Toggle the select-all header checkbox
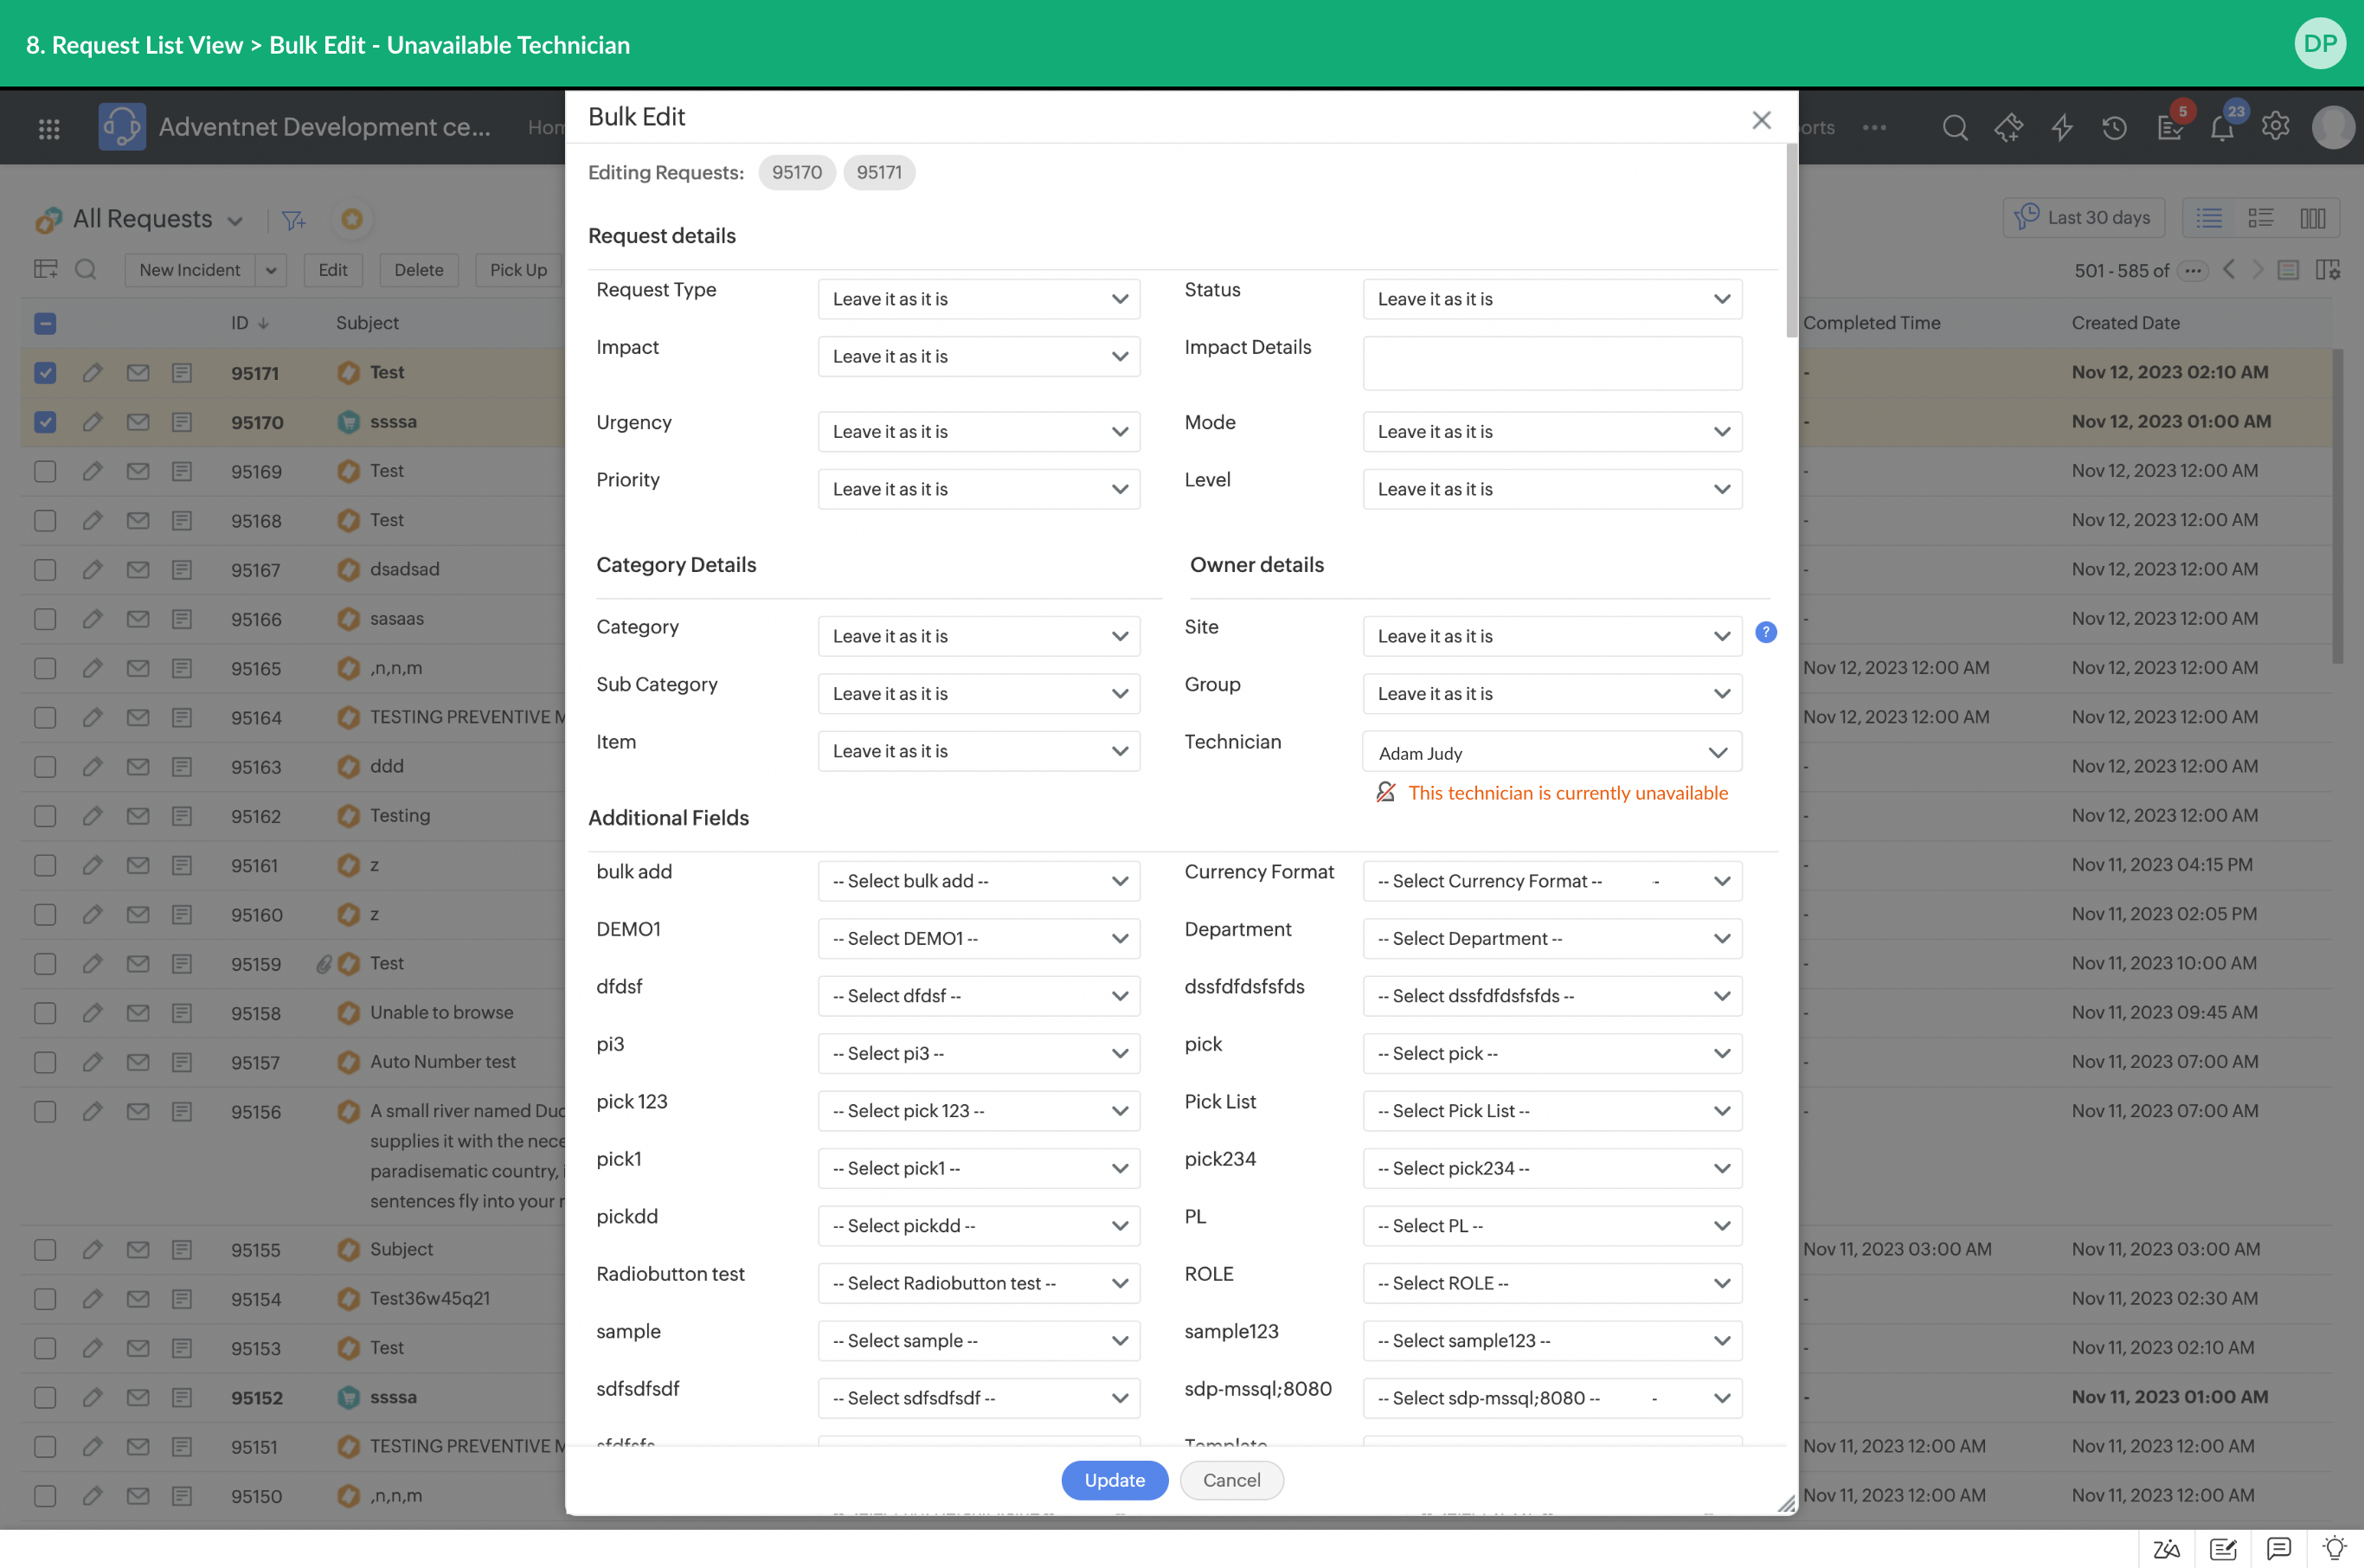This screenshot has width=2364, height=1568. tap(45, 323)
